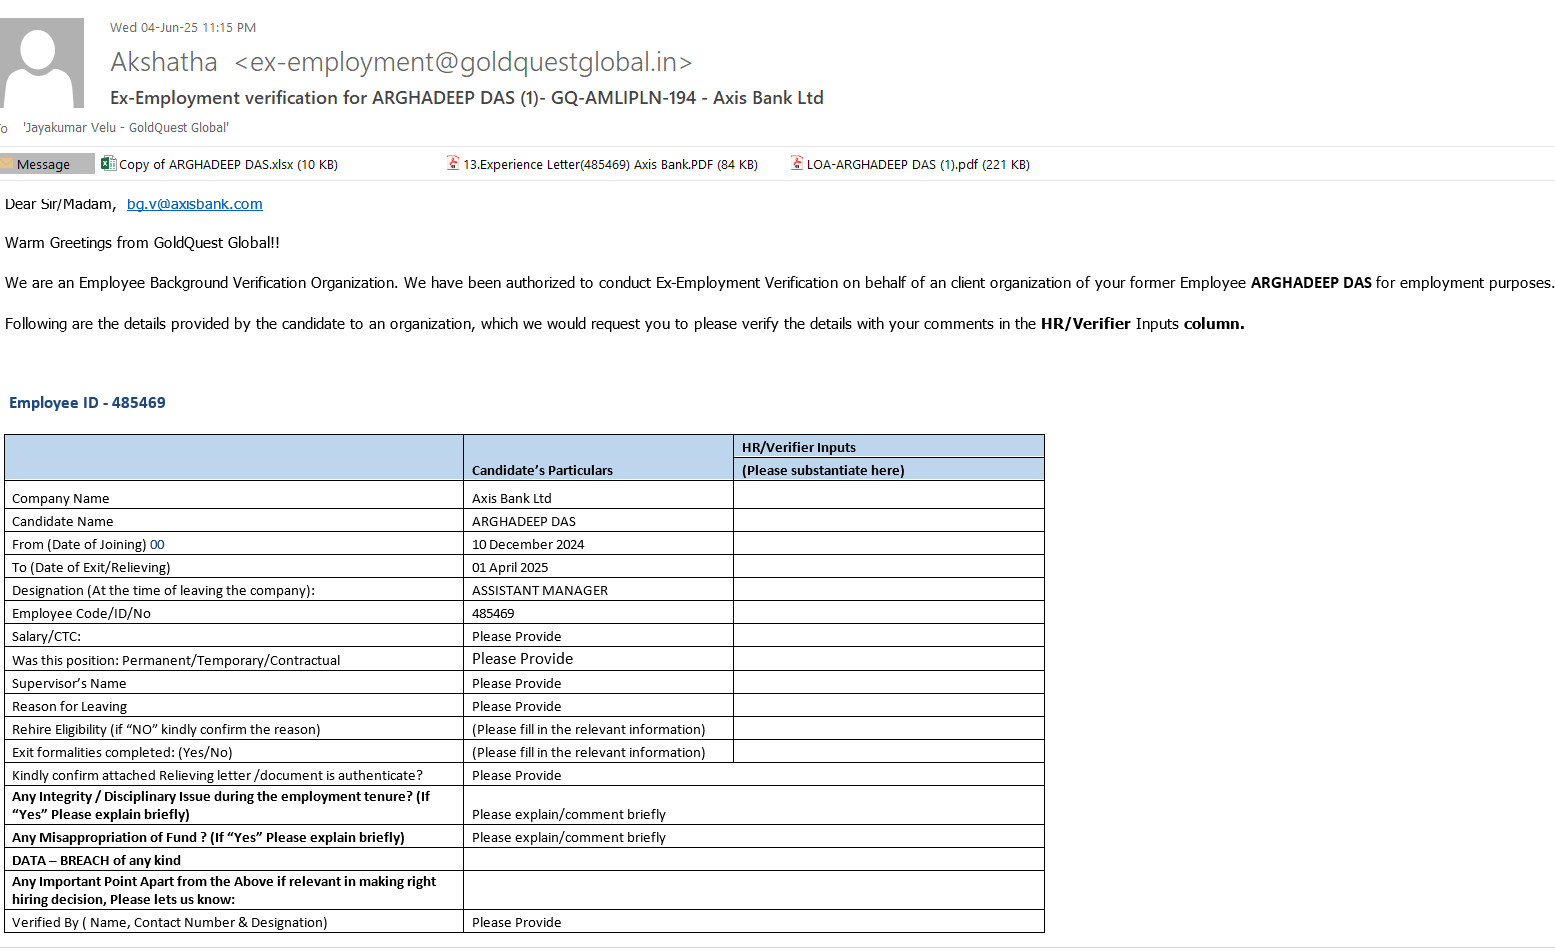Click the 'ASSISTANT MANAGER' designation cell
The image size is (1555, 951).
coord(539,591)
